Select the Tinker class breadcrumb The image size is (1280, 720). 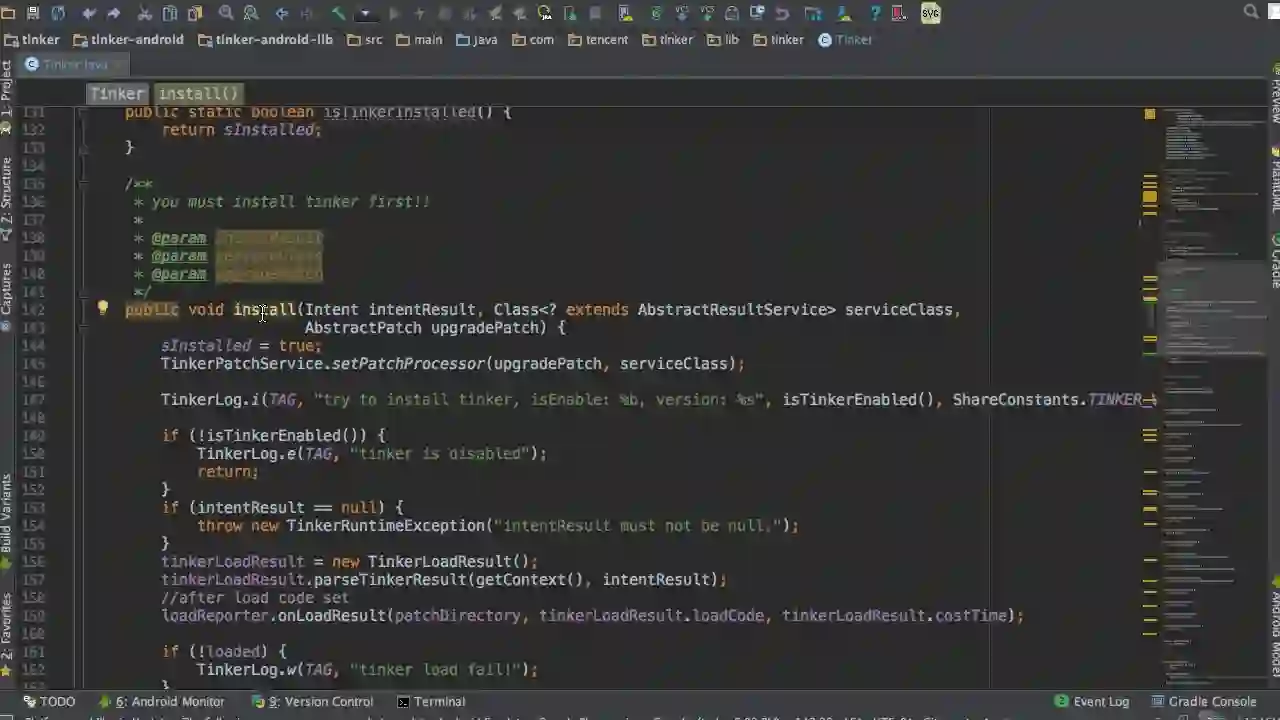point(845,40)
